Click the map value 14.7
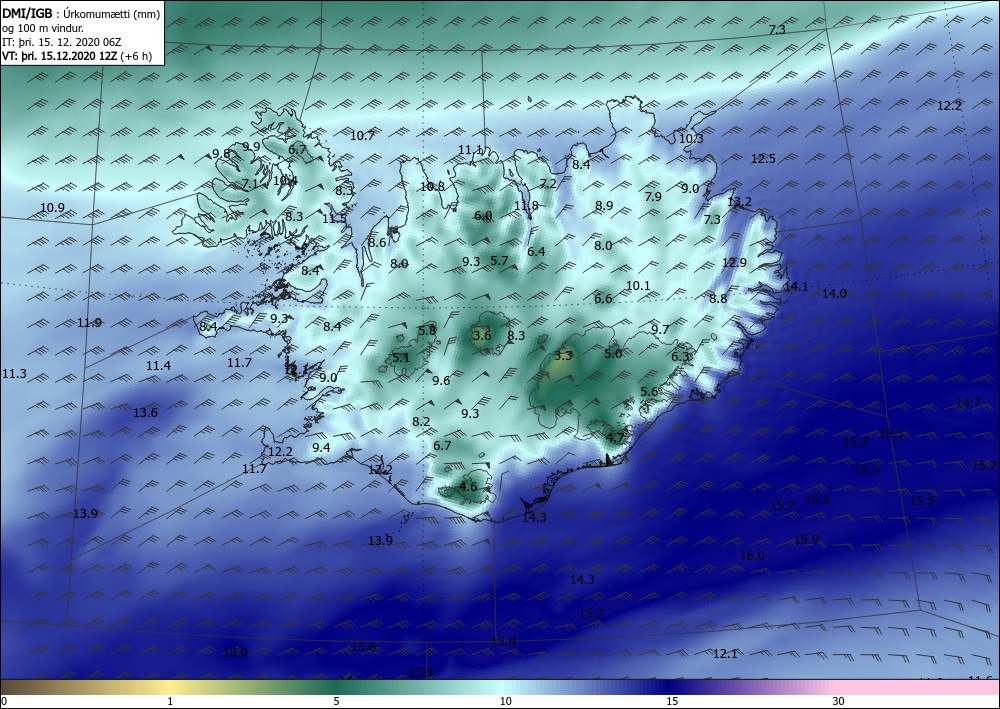The width and height of the screenshot is (1000, 709). pyautogui.click(x=968, y=402)
